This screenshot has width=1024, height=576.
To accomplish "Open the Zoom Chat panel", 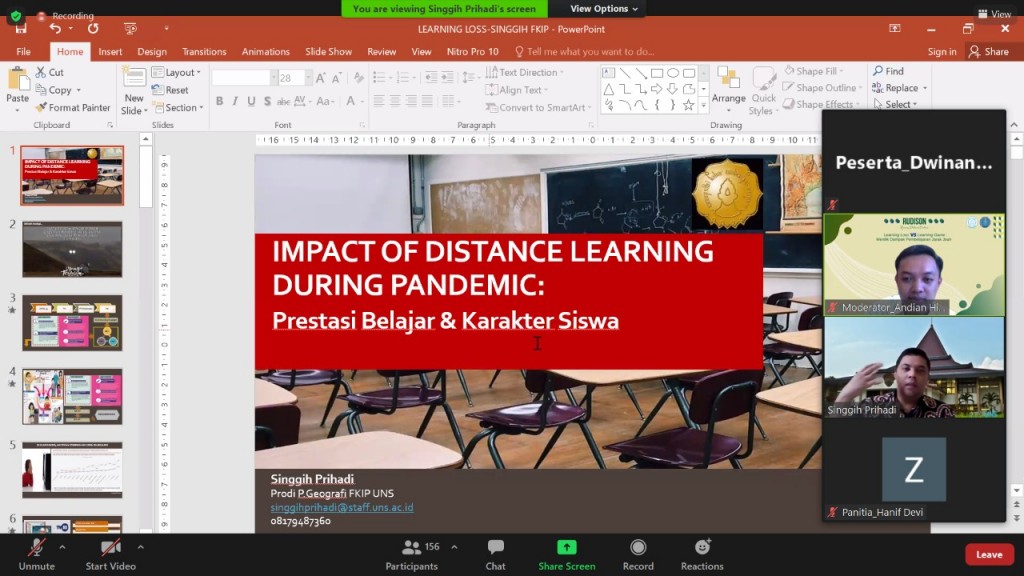I will pos(495,549).
